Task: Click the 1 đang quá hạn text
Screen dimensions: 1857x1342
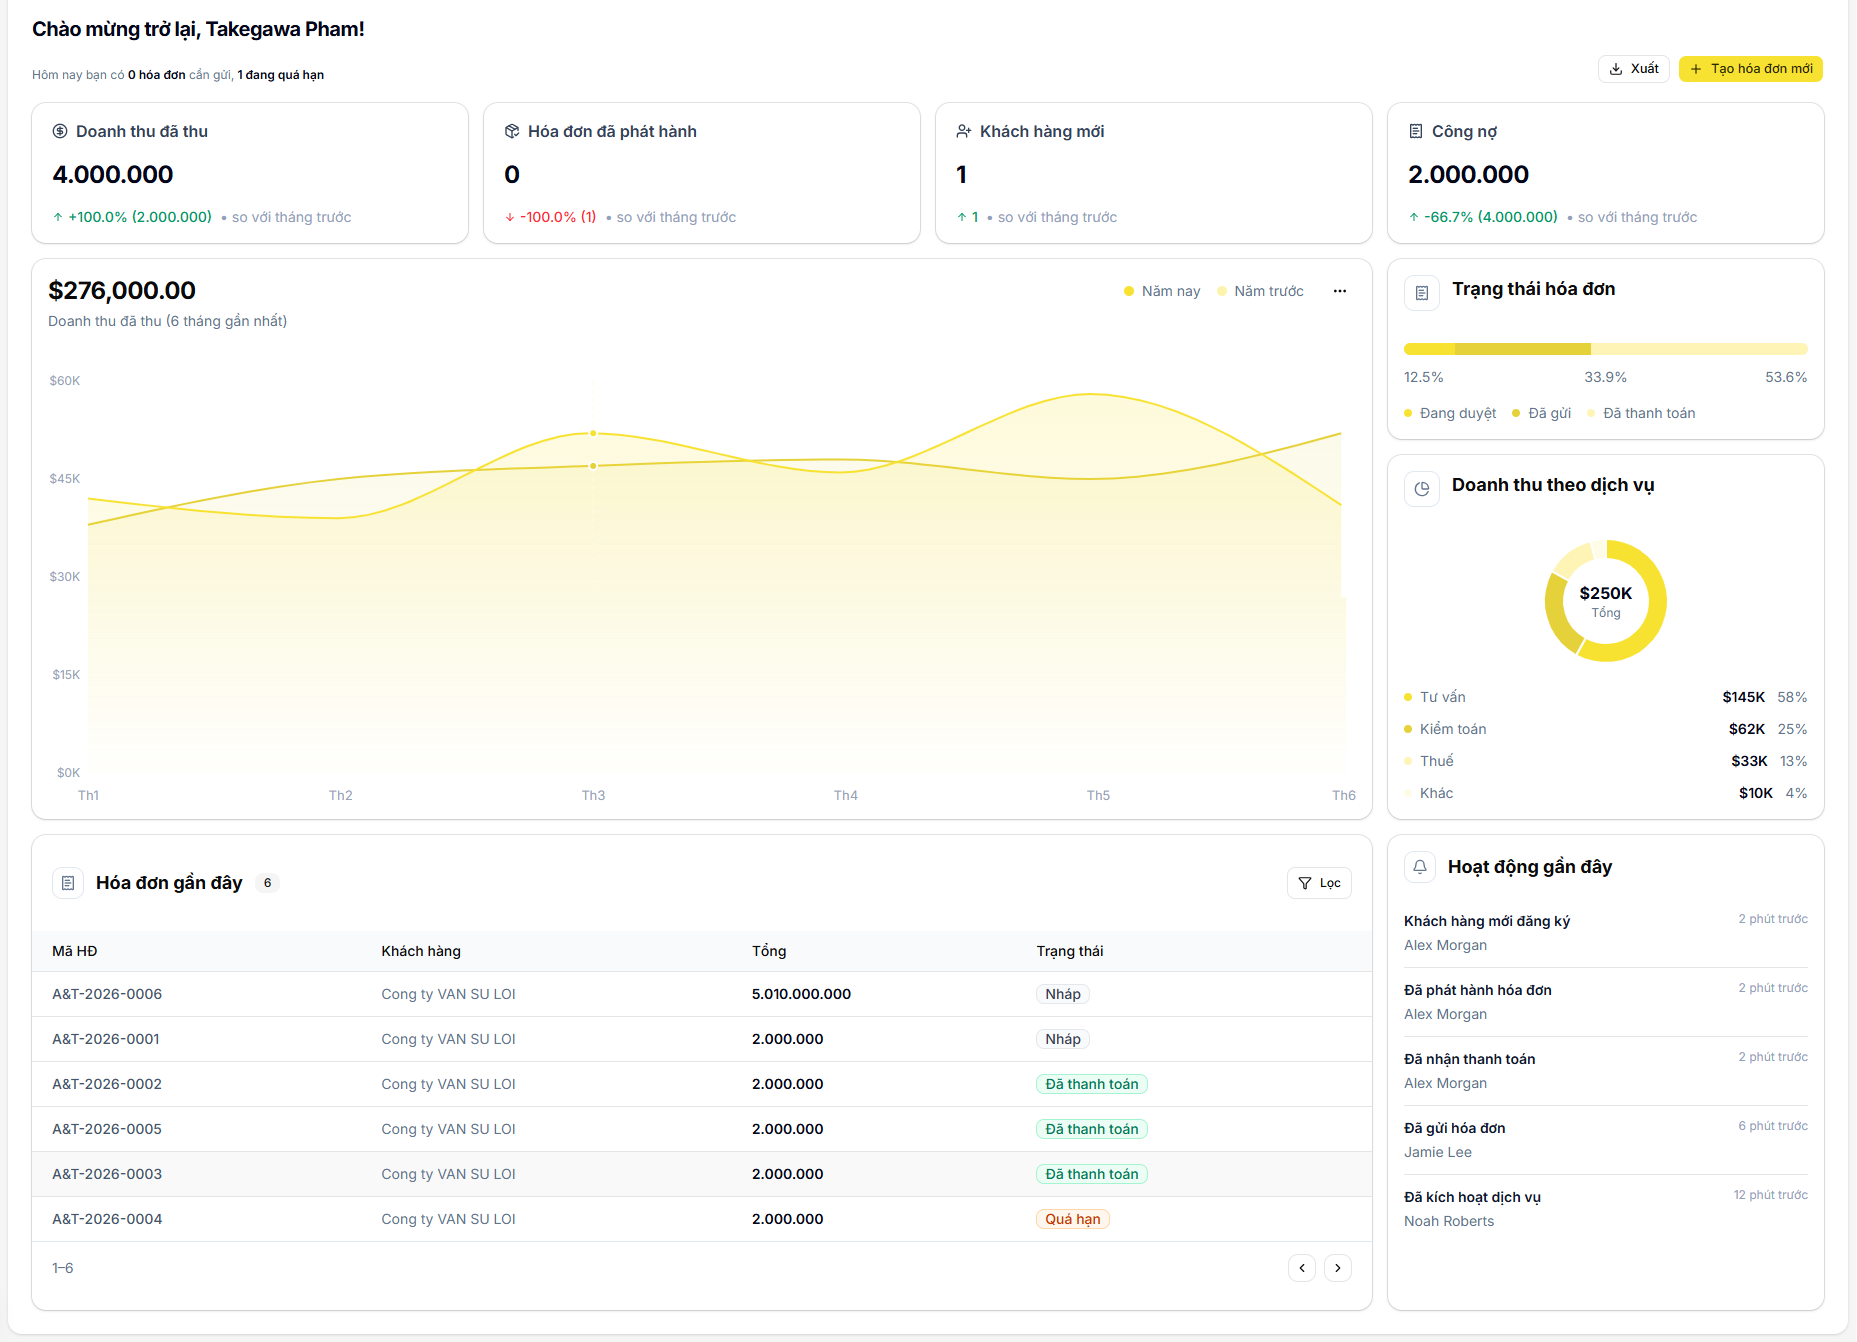Action: coord(280,75)
